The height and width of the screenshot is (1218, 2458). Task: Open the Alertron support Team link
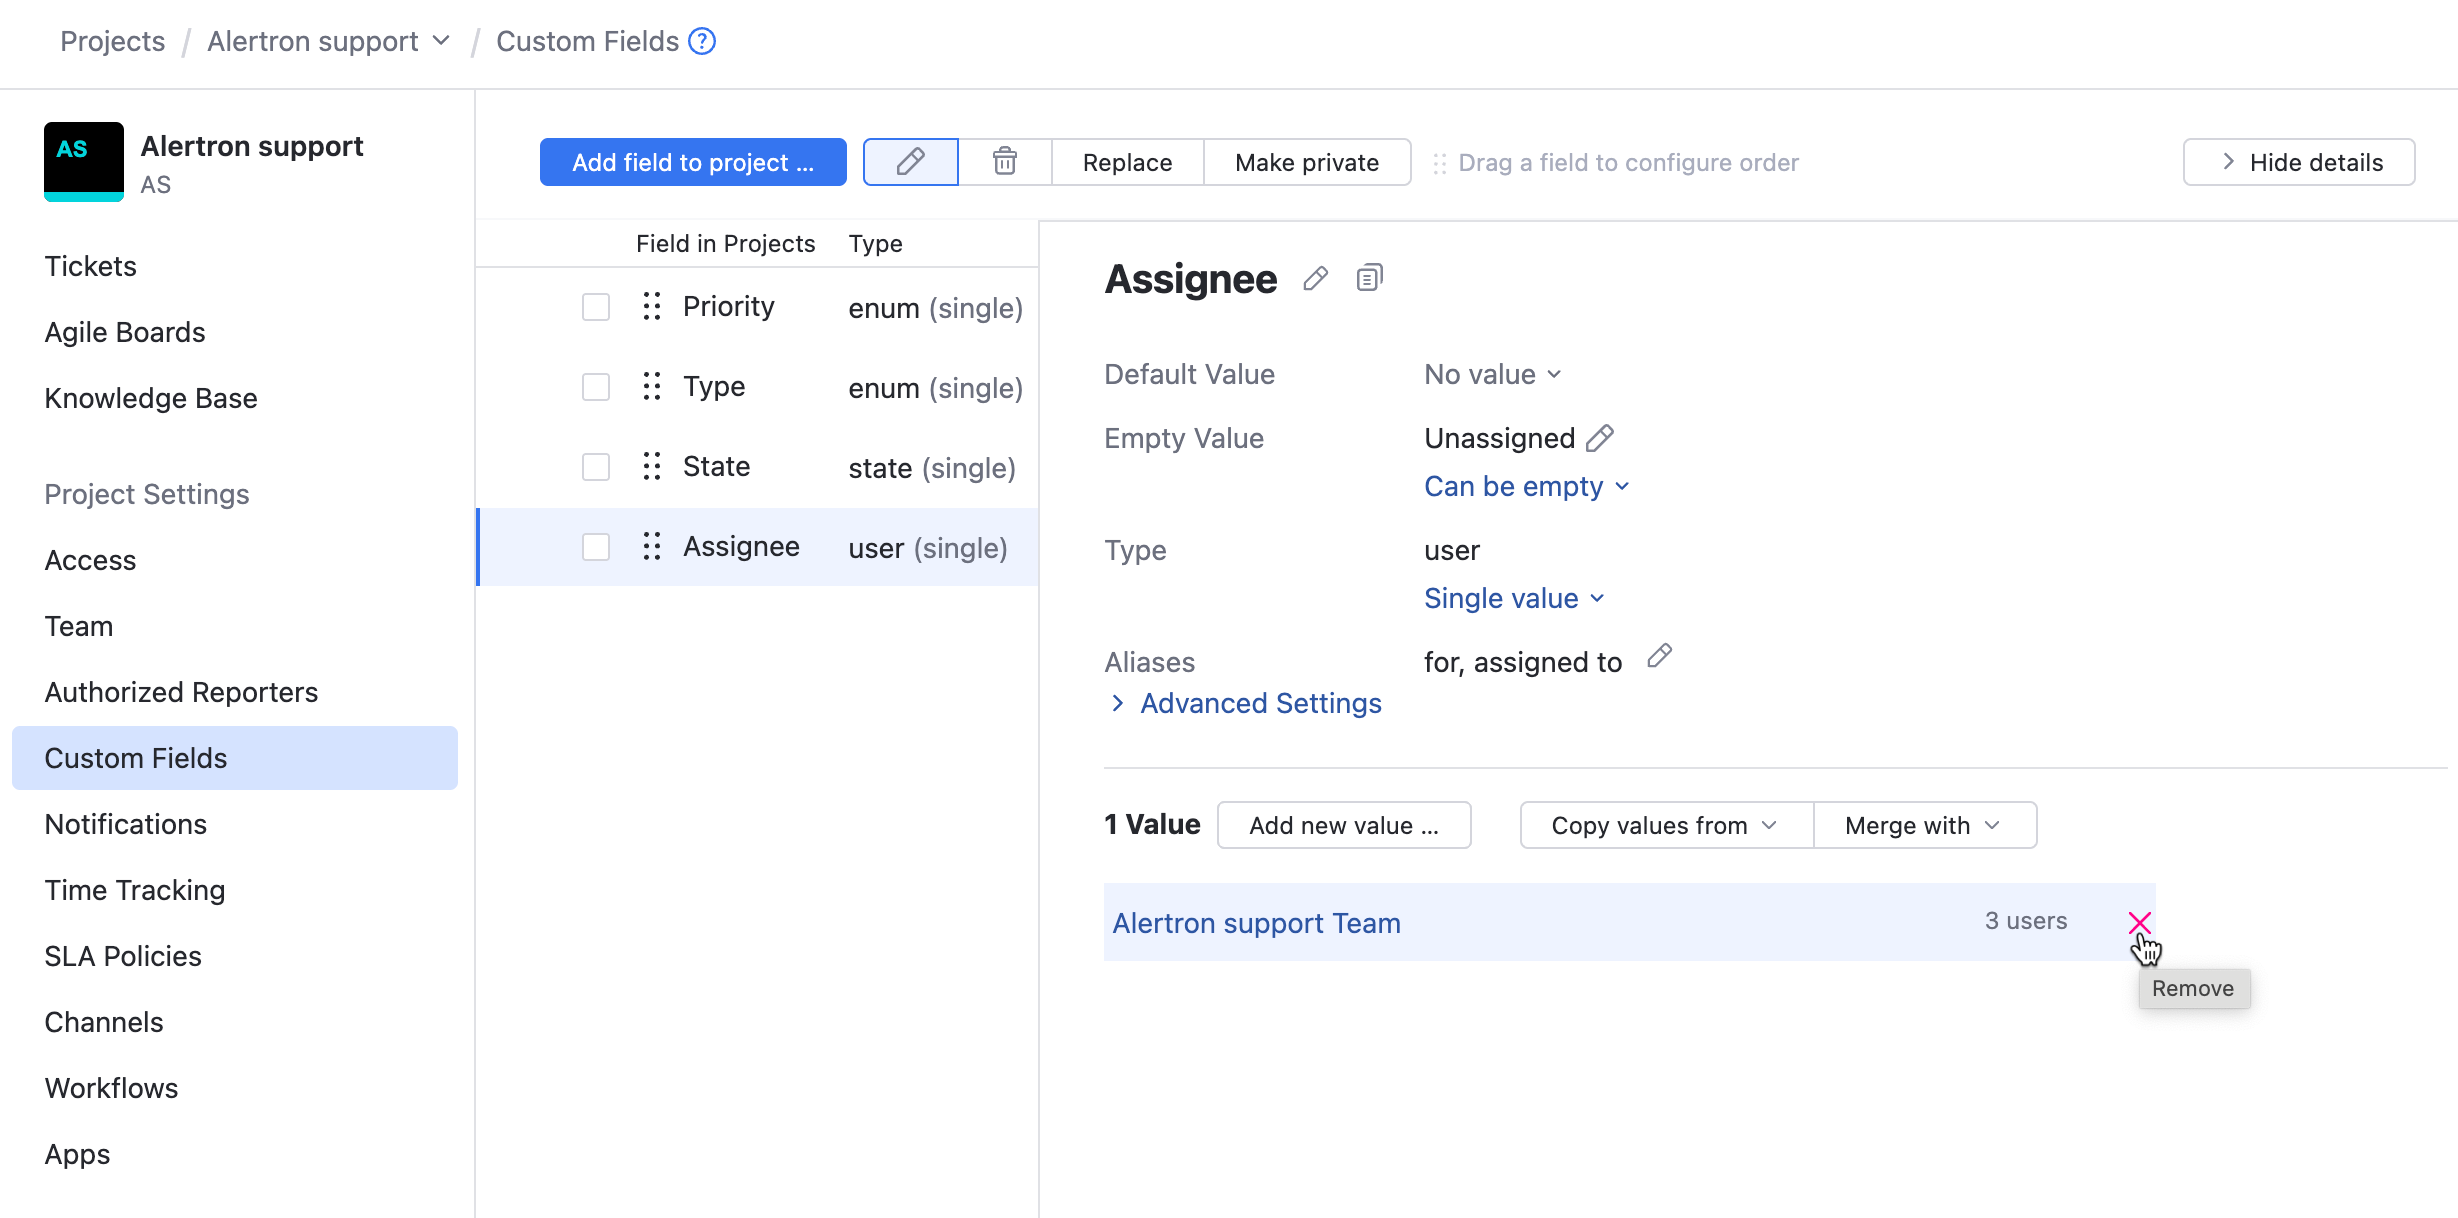pos(1256,922)
